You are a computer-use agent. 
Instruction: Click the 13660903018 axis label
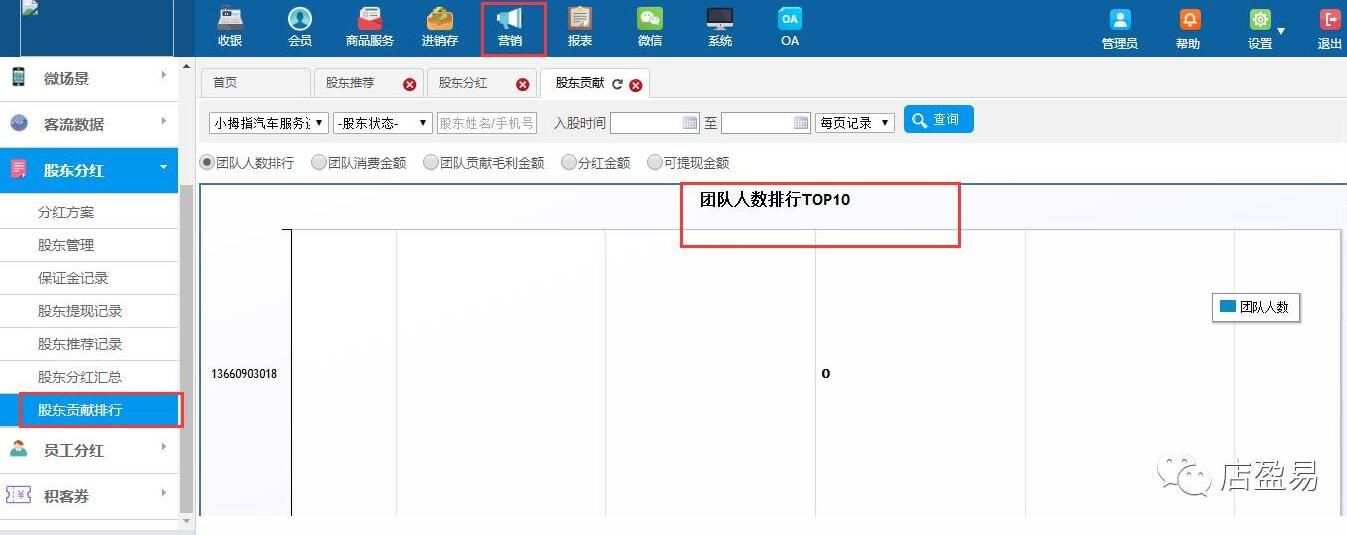[244, 374]
